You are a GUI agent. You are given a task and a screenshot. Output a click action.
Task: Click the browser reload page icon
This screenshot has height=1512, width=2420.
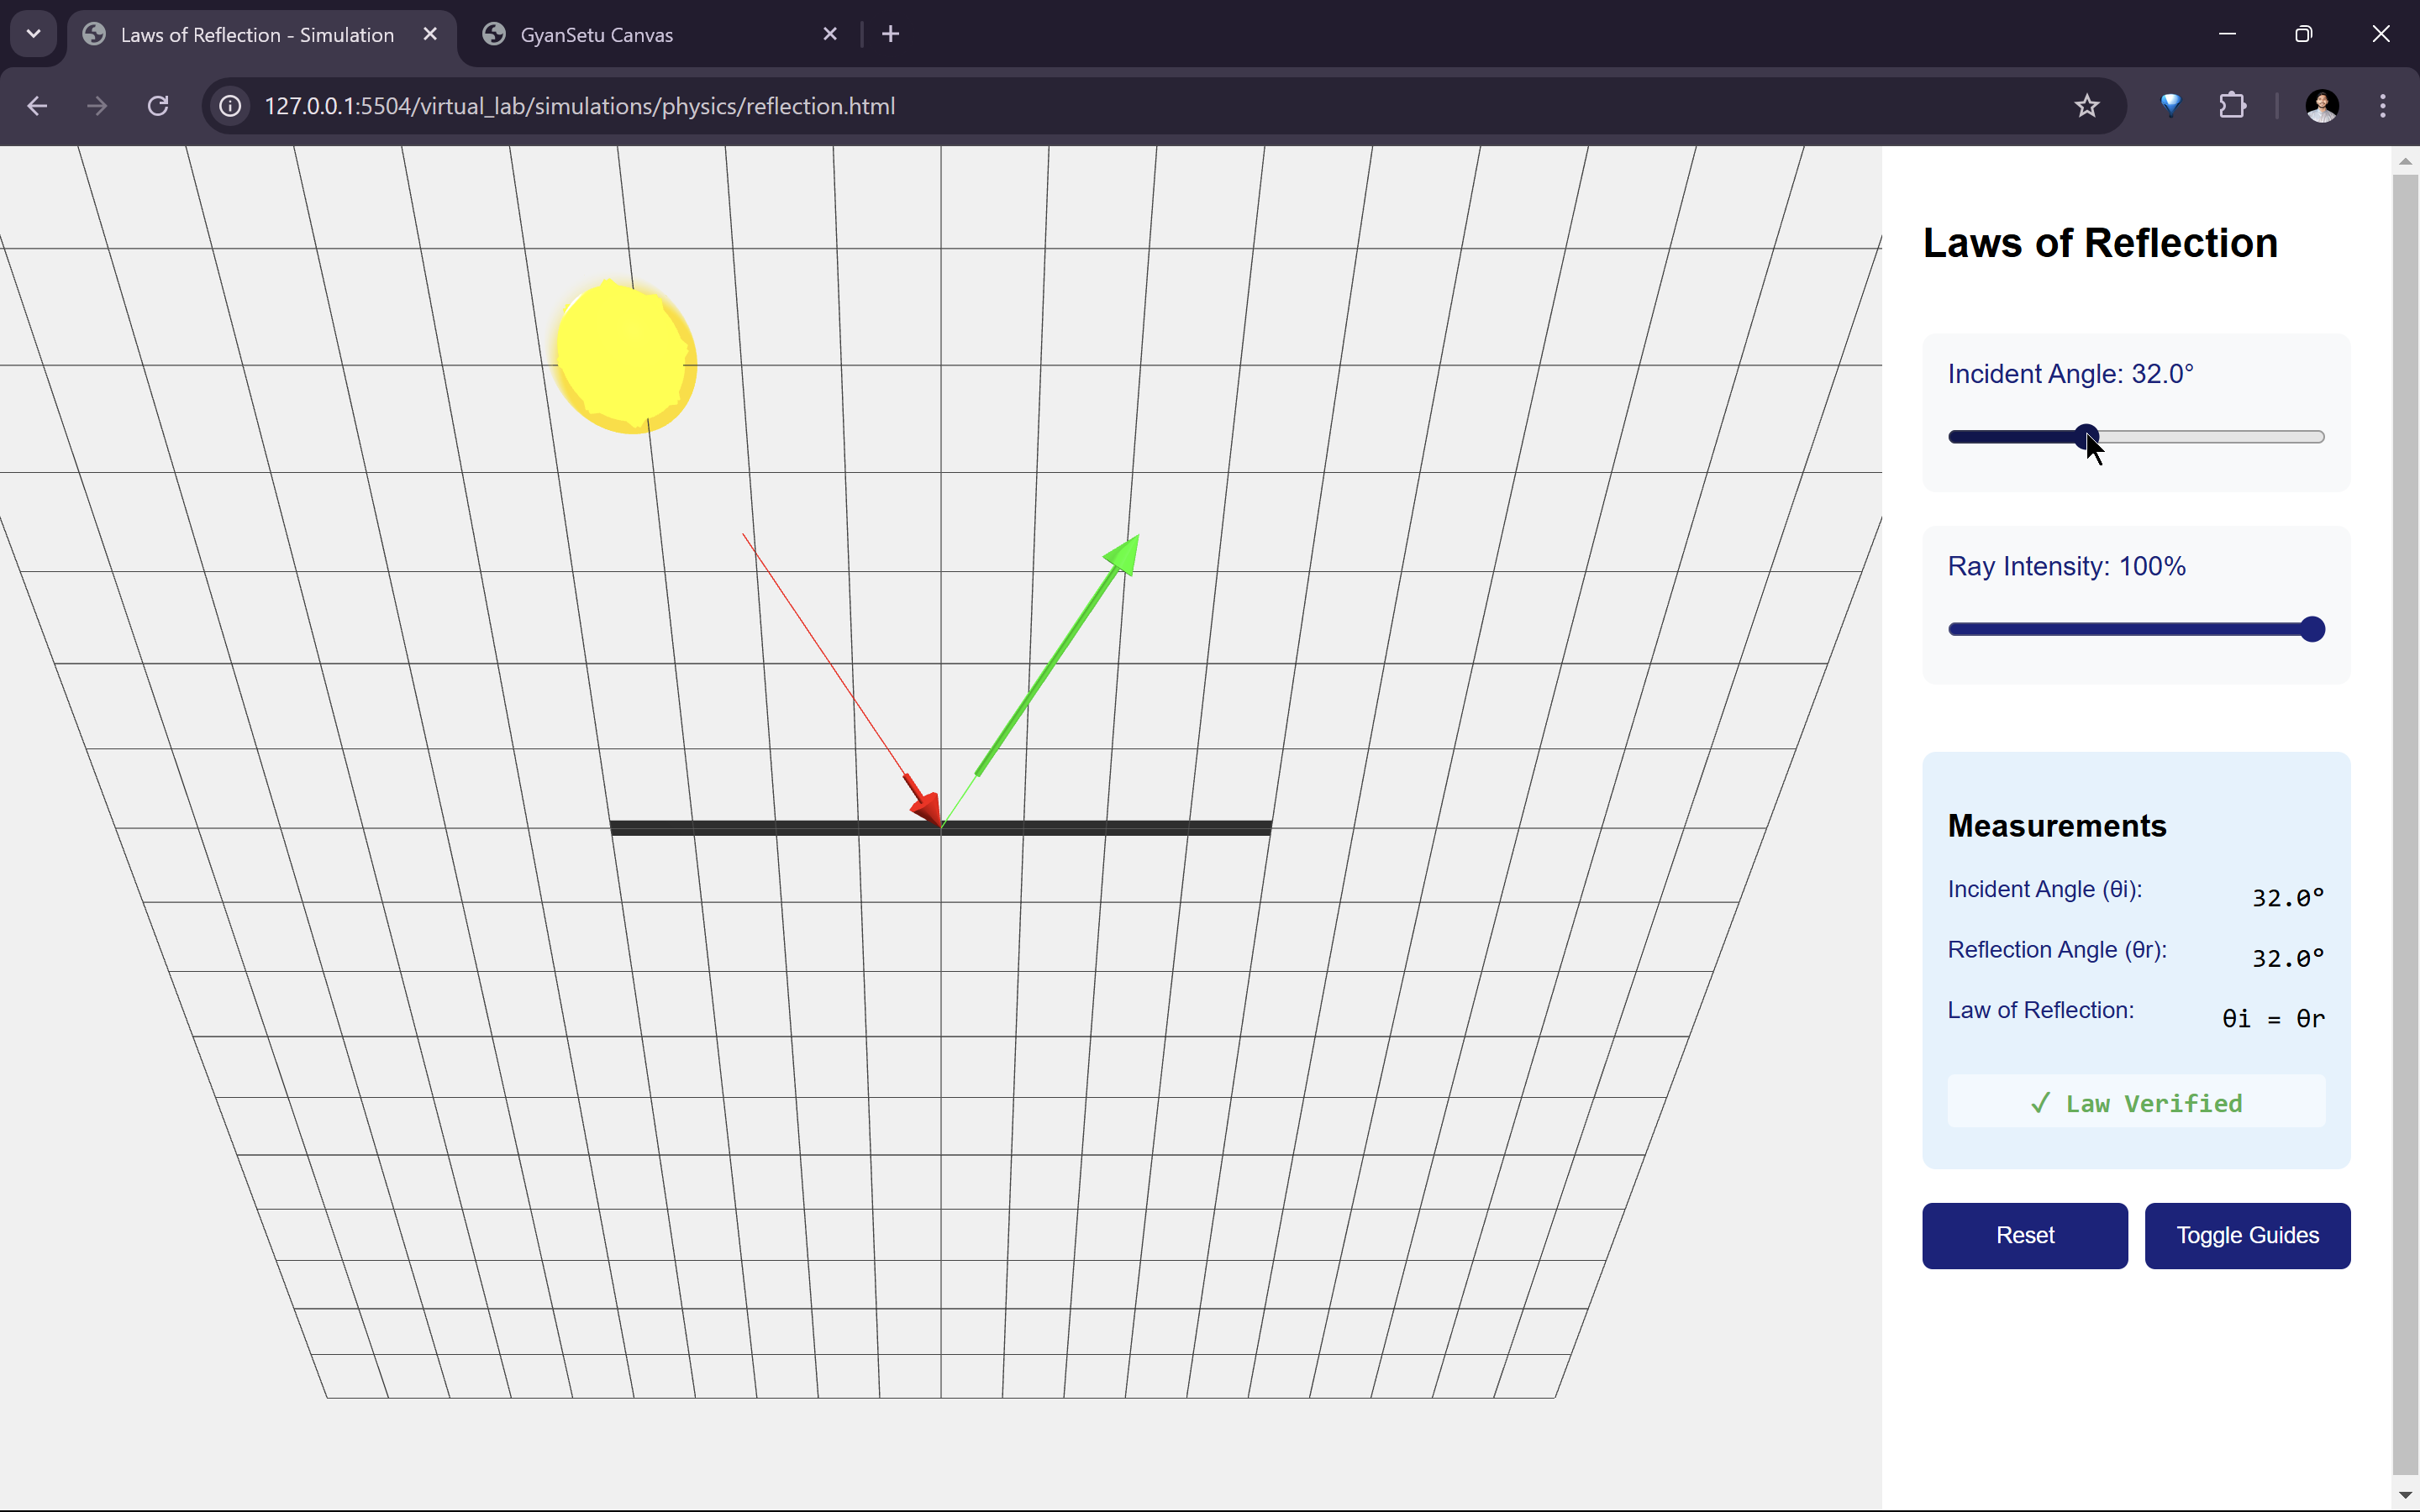coord(158,106)
